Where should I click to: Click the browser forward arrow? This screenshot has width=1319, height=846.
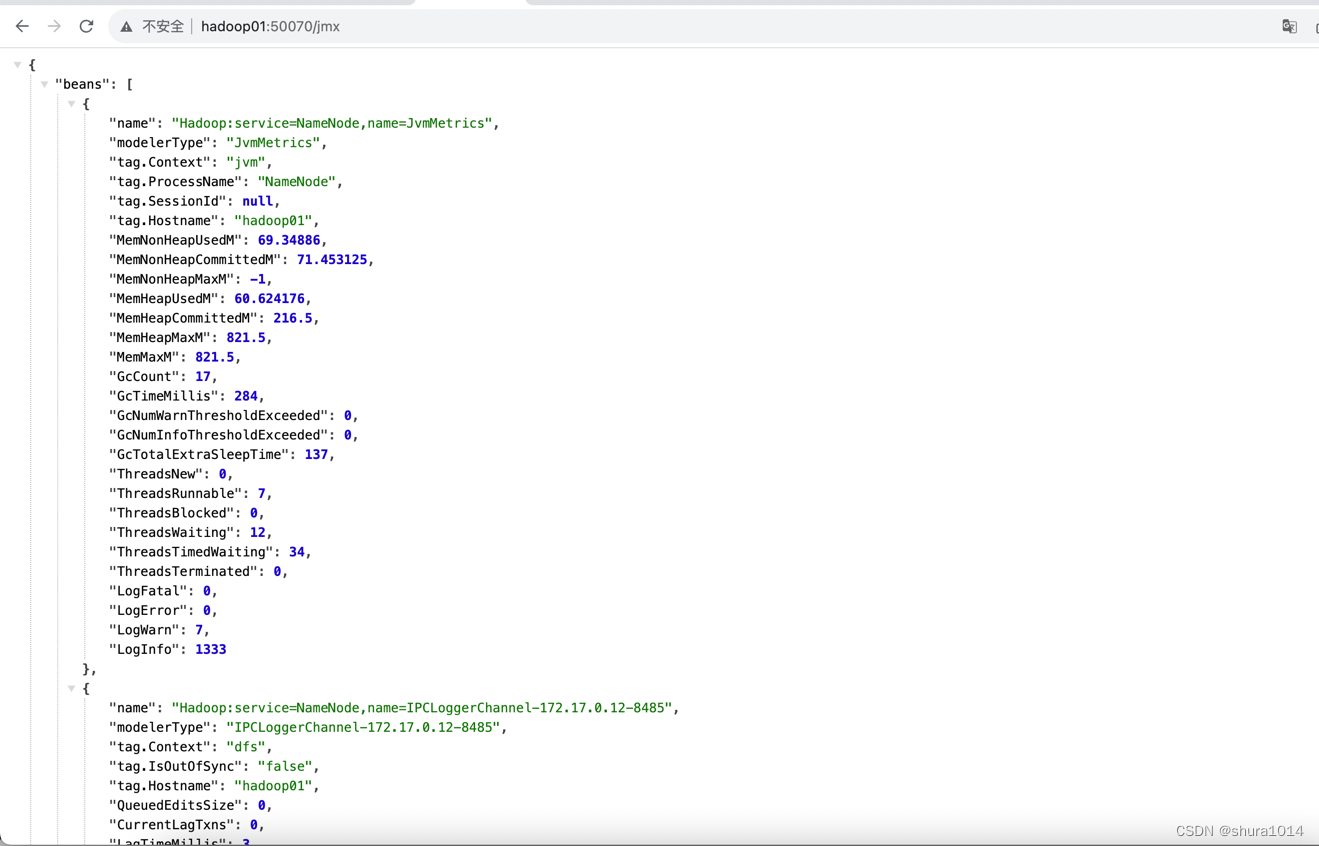tap(54, 26)
